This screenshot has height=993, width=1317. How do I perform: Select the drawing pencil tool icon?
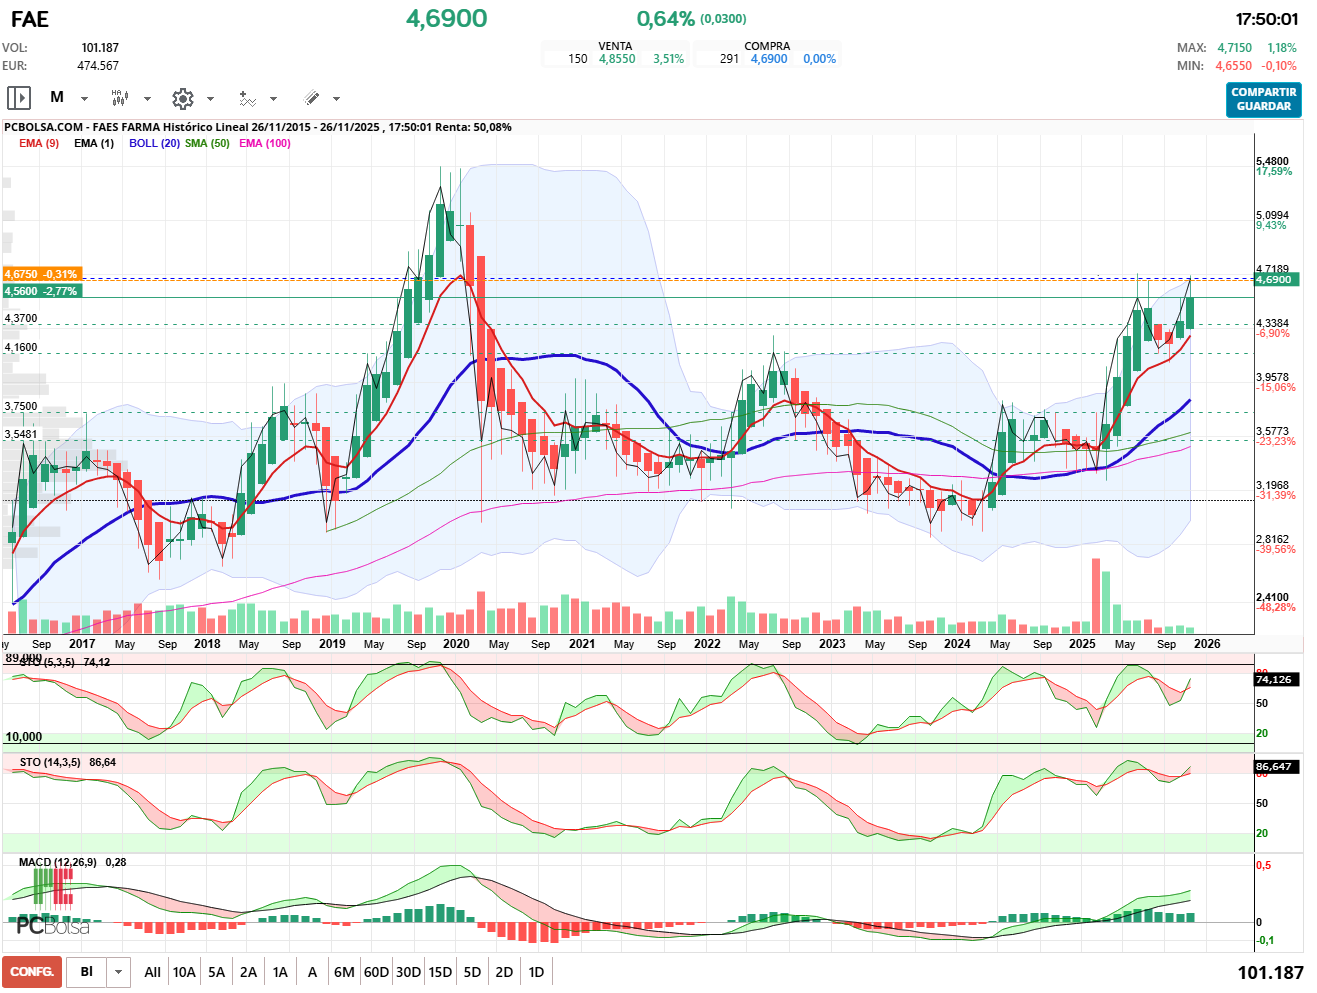(x=311, y=98)
